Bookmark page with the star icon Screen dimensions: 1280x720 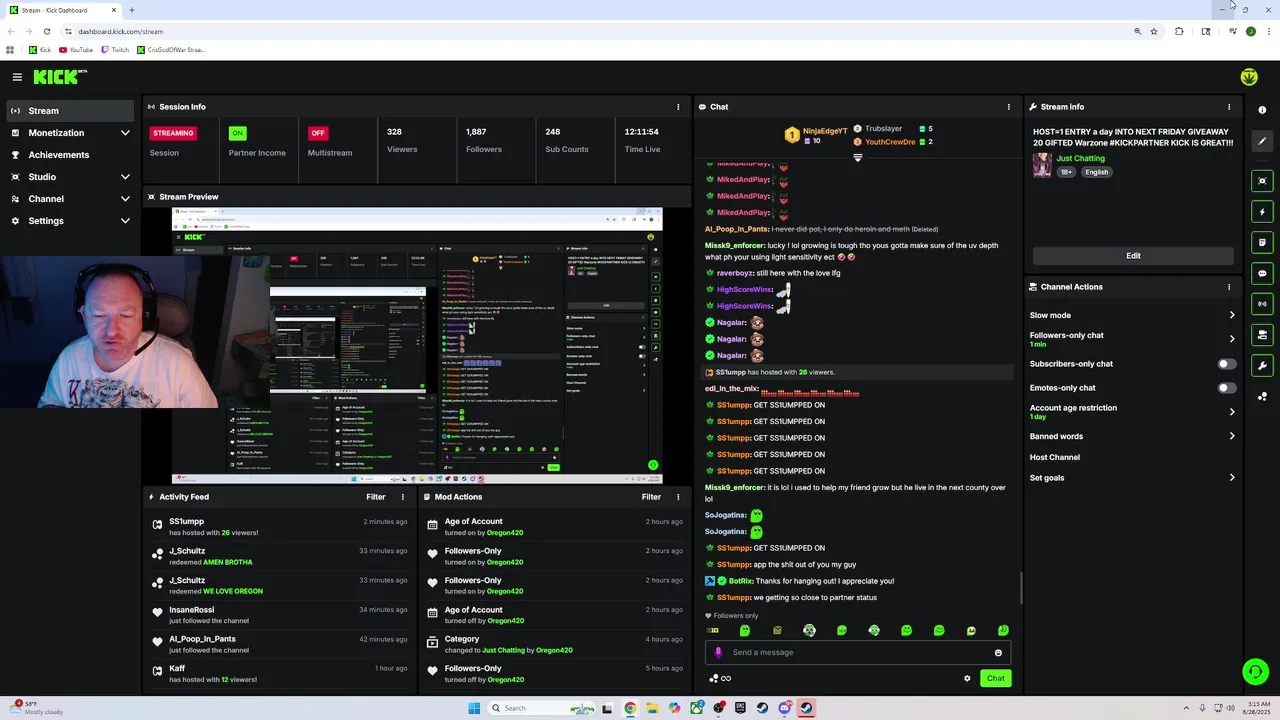(x=1154, y=31)
